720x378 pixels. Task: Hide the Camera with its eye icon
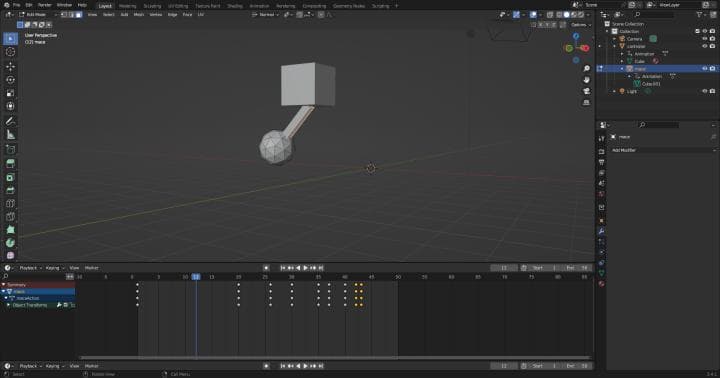705,39
